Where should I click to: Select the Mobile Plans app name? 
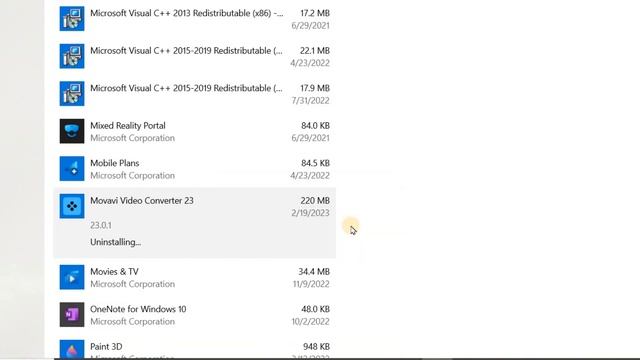[x=115, y=163]
